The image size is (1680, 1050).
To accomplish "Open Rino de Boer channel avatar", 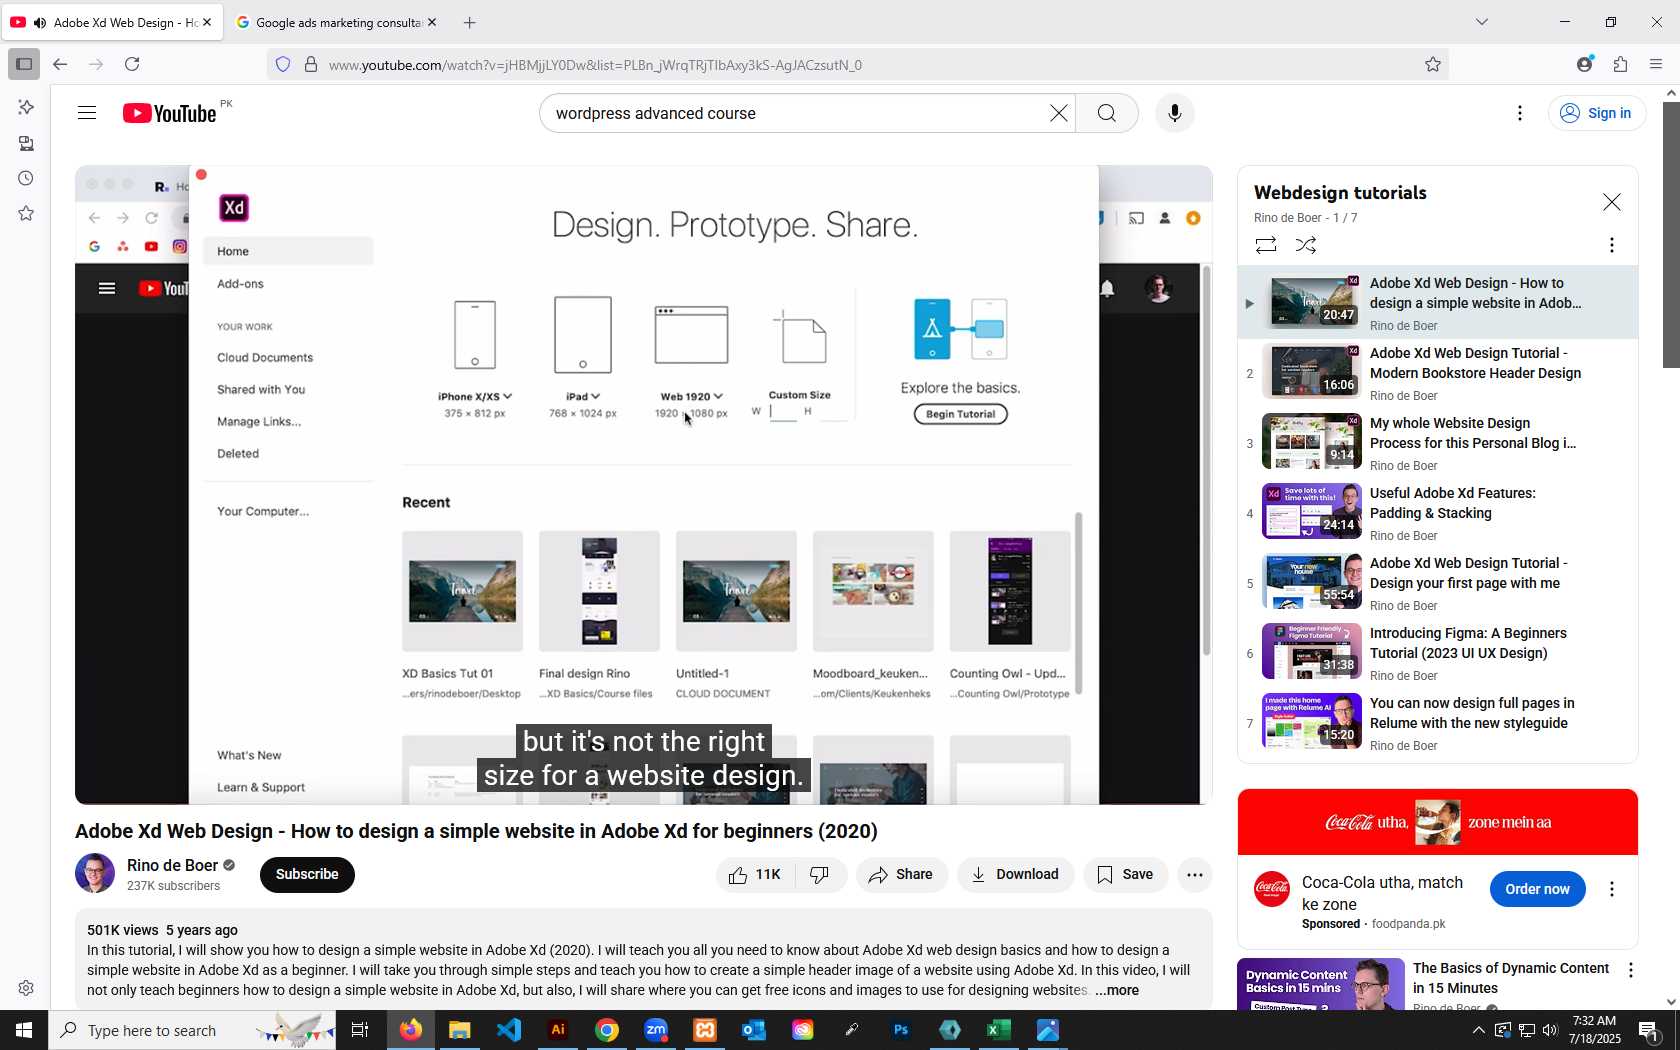I will (x=95, y=873).
